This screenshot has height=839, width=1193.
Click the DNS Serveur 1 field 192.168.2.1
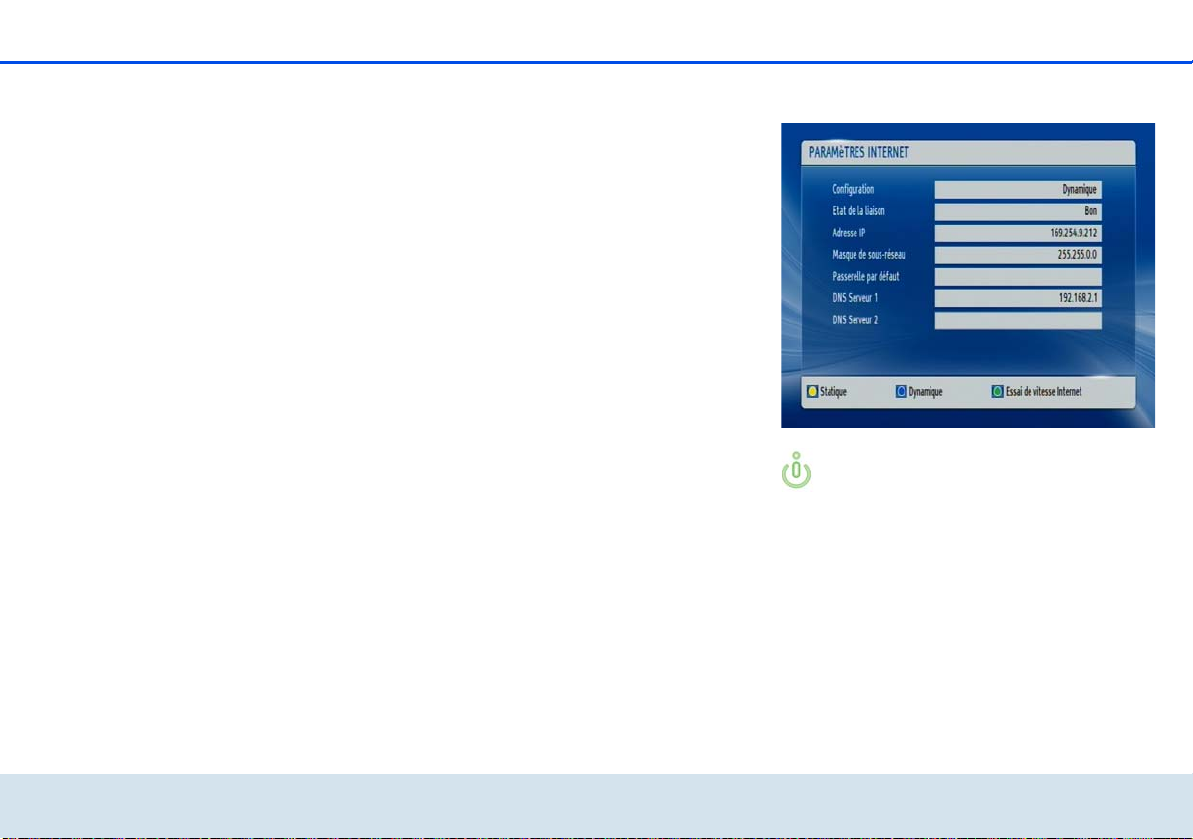point(1018,298)
